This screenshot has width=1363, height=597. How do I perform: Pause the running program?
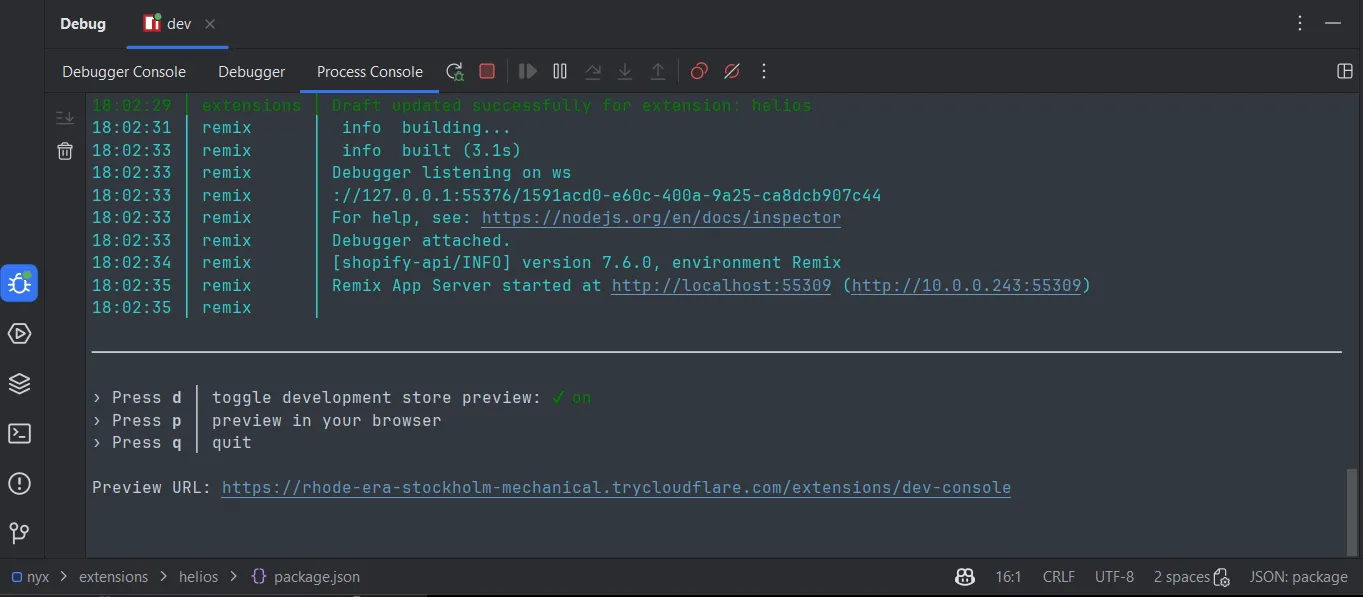coord(559,71)
